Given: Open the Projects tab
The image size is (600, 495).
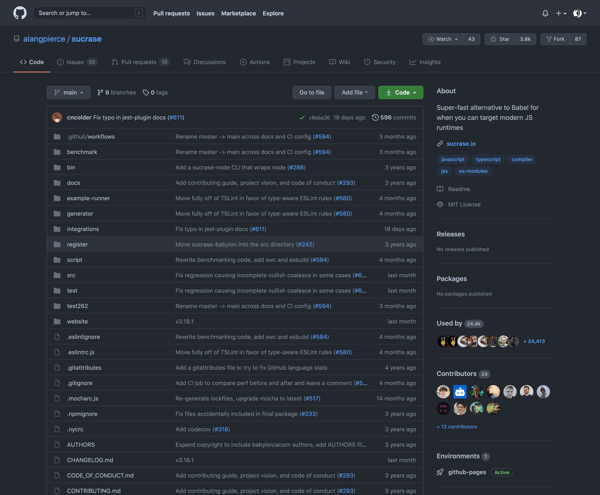Looking at the screenshot, I should click(299, 62).
